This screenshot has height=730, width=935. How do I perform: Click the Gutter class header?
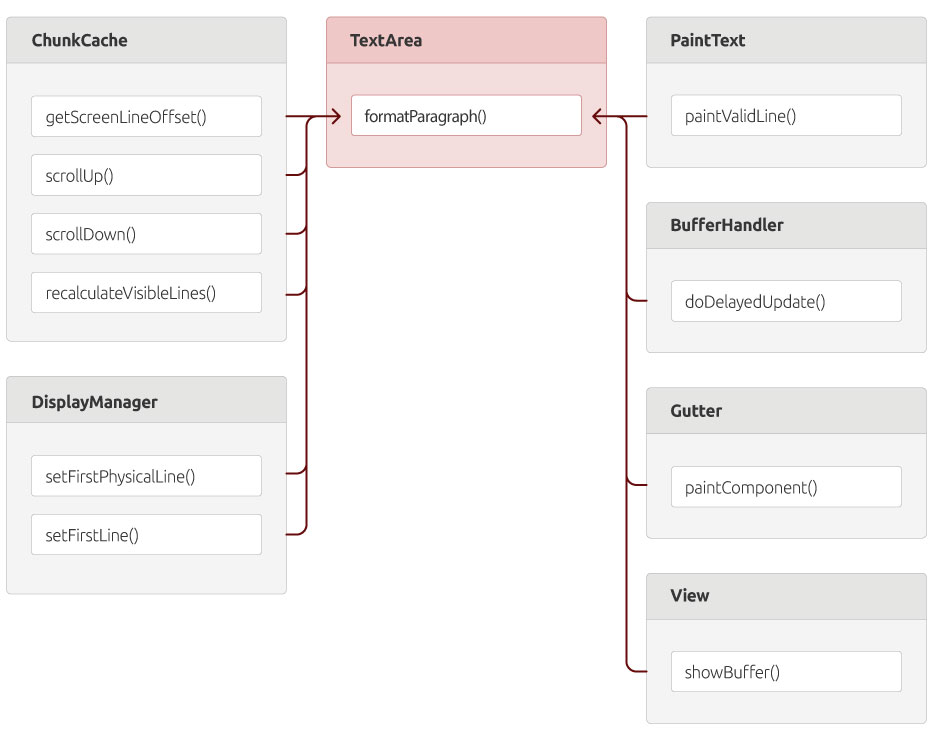click(786, 411)
